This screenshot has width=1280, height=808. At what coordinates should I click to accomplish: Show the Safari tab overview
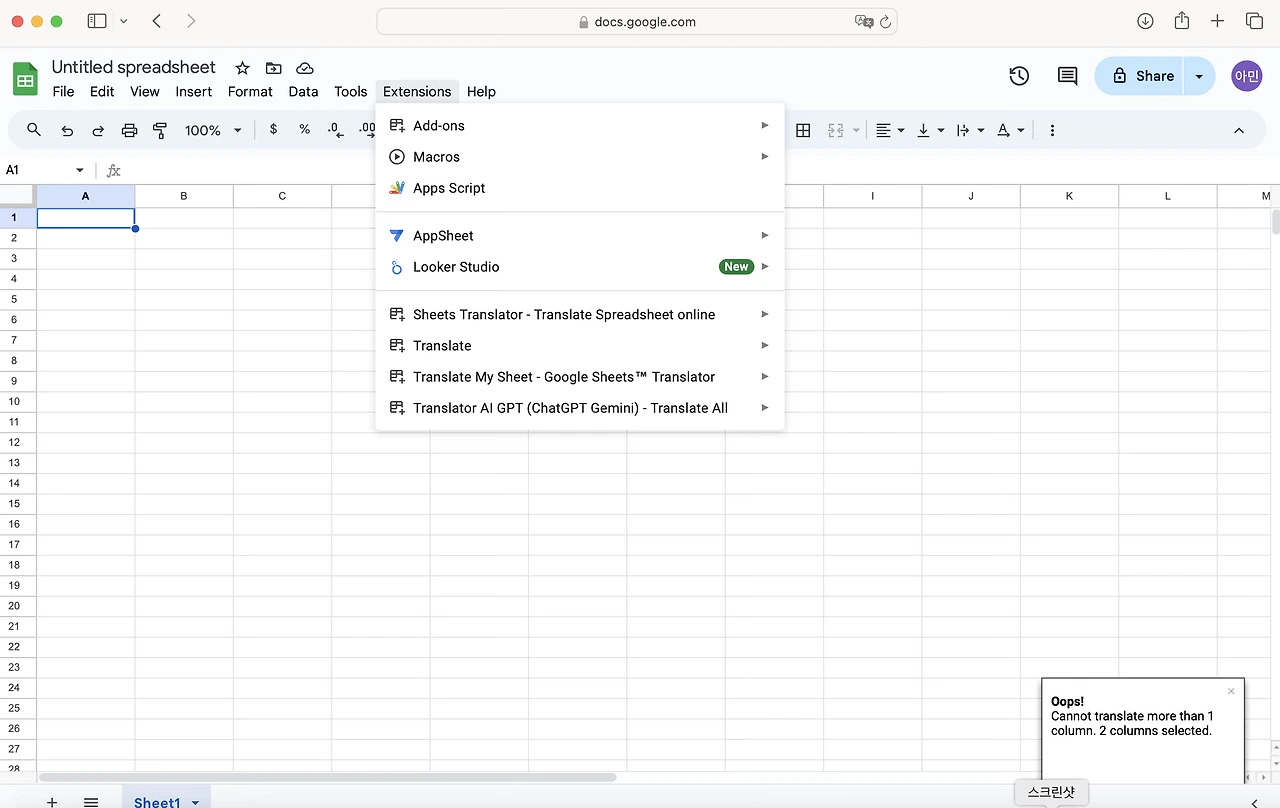point(1254,21)
